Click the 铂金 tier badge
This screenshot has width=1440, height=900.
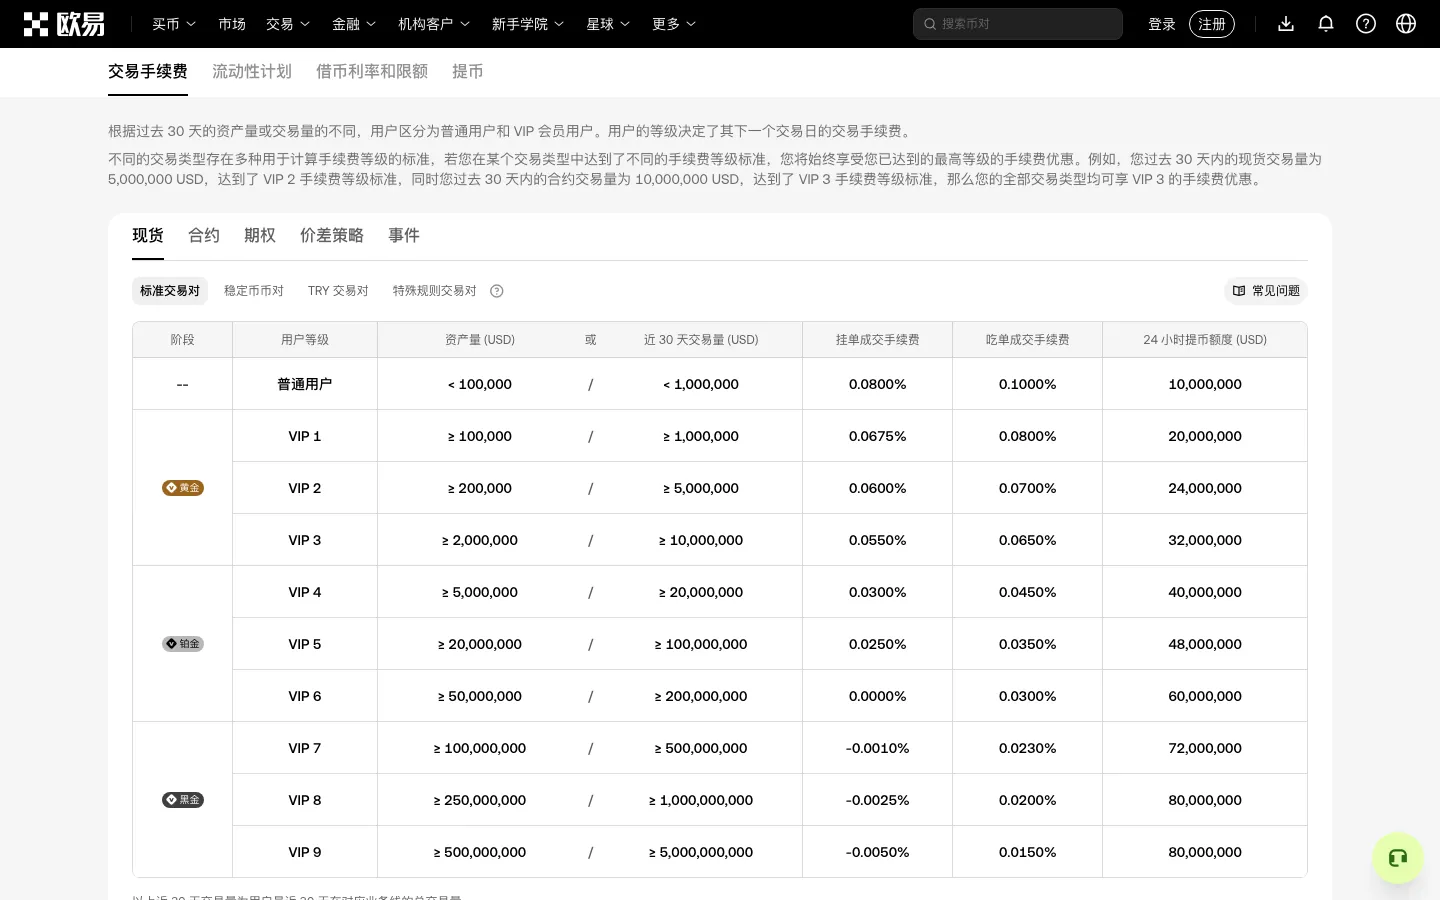pyautogui.click(x=183, y=644)
